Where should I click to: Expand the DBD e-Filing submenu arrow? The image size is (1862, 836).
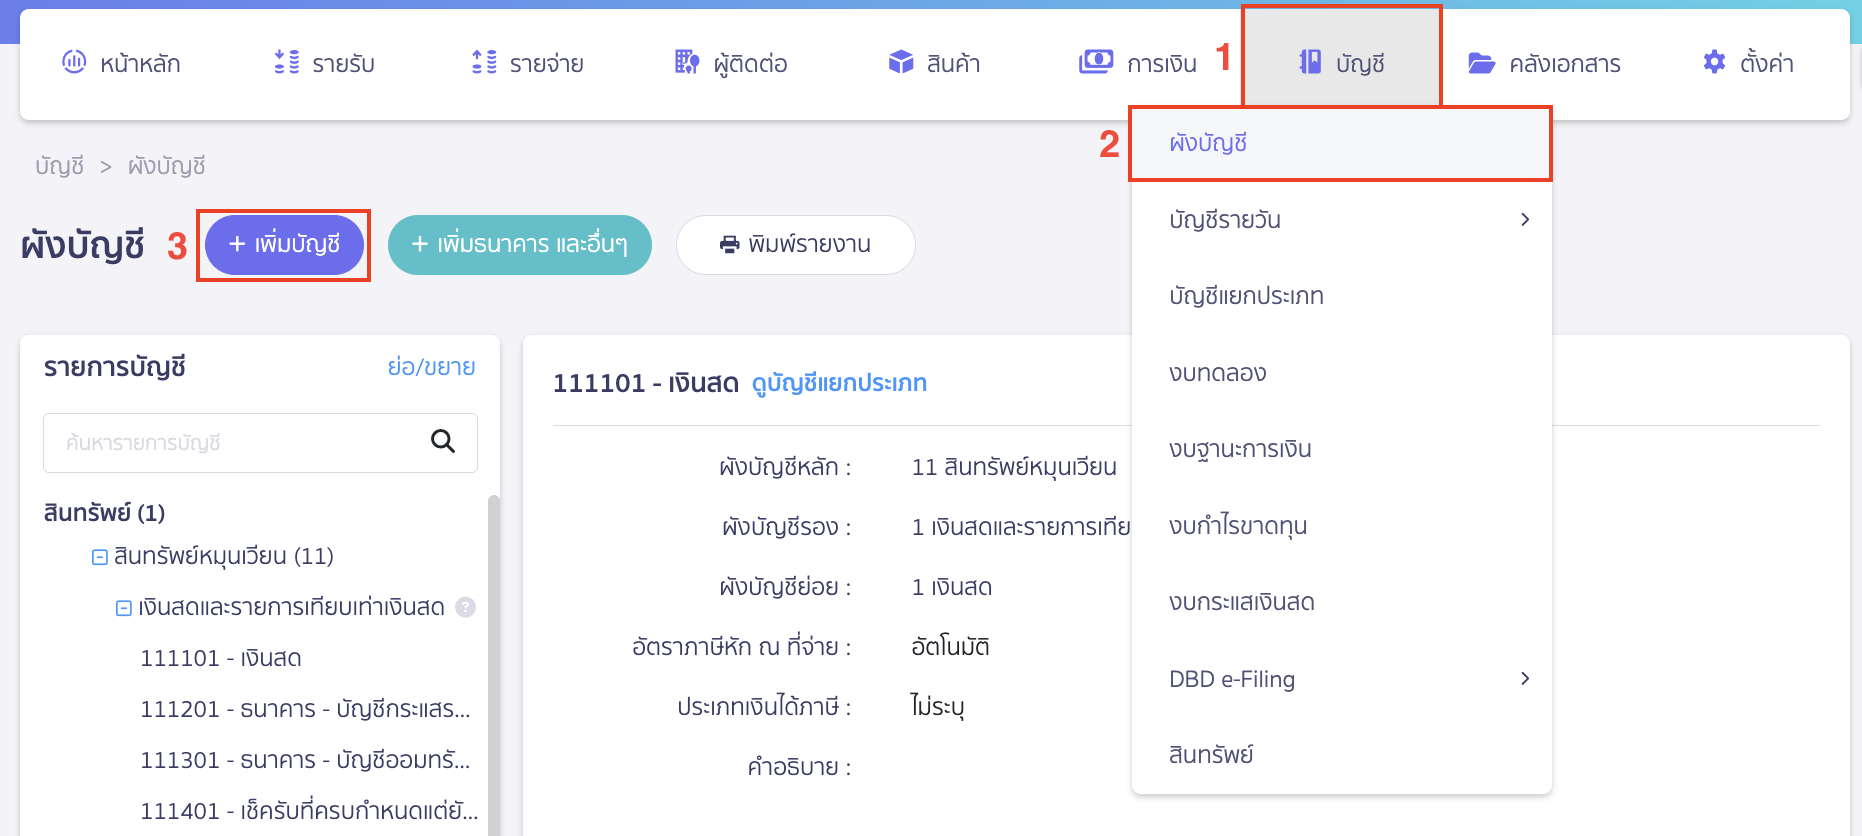coord(1525,678)
